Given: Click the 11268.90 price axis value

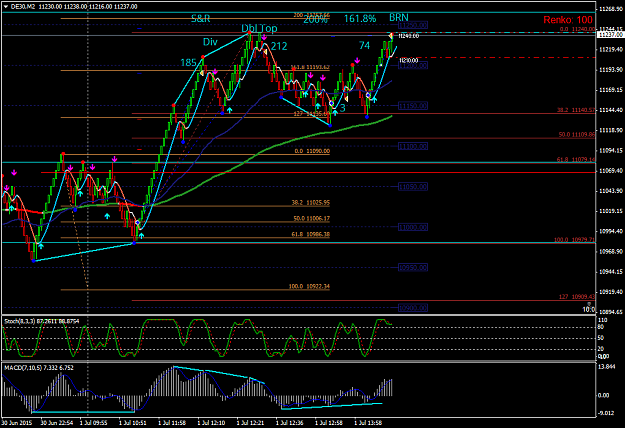Looking at the screenshot, I should 611,9.
